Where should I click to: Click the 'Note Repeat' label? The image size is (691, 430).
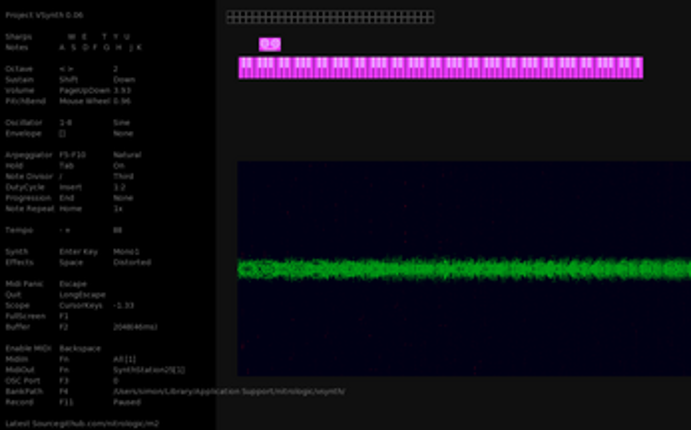pos(30,208)
